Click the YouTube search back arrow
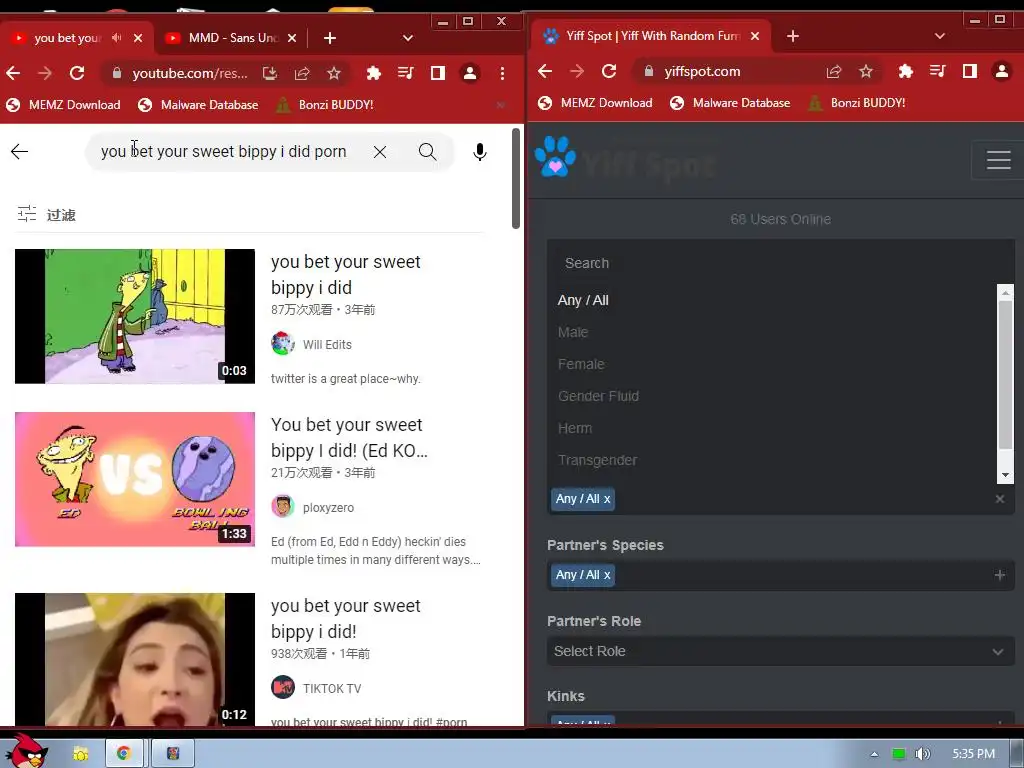1024x768 pixels. [x=20, y=152]
